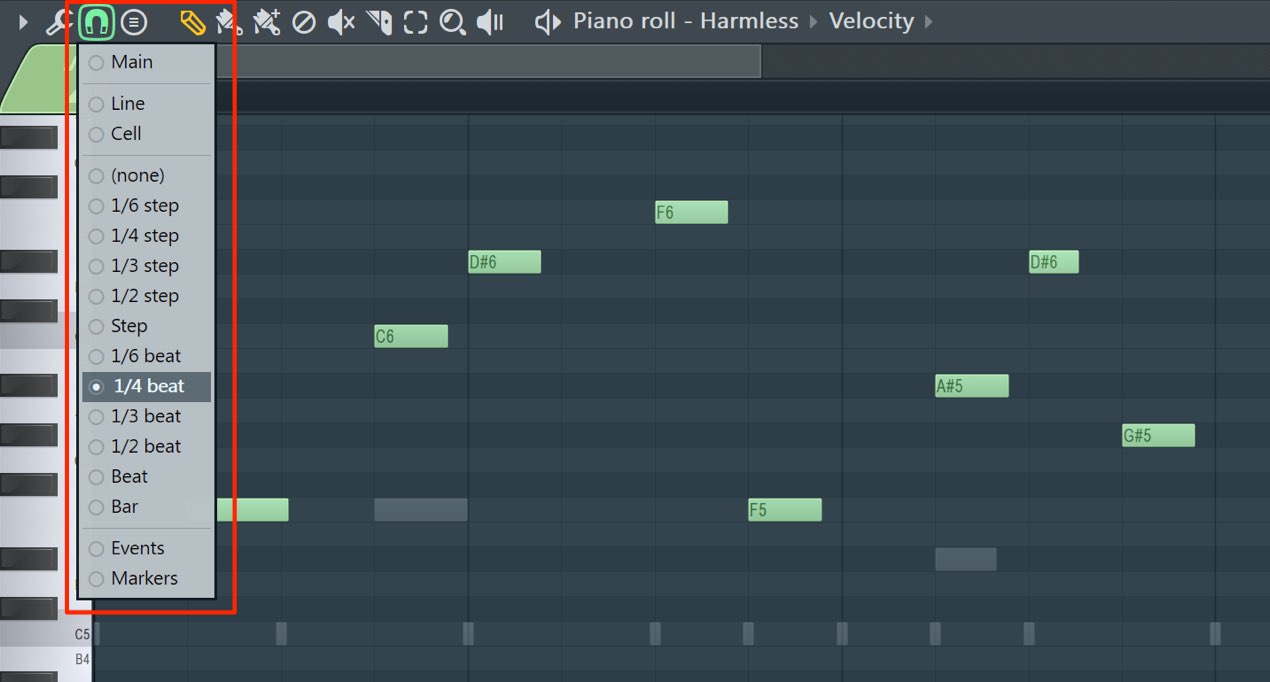This screenshot has height=682, width=1270.
Task: Select the paint brush tool
Action: click(x=229, y=22)
